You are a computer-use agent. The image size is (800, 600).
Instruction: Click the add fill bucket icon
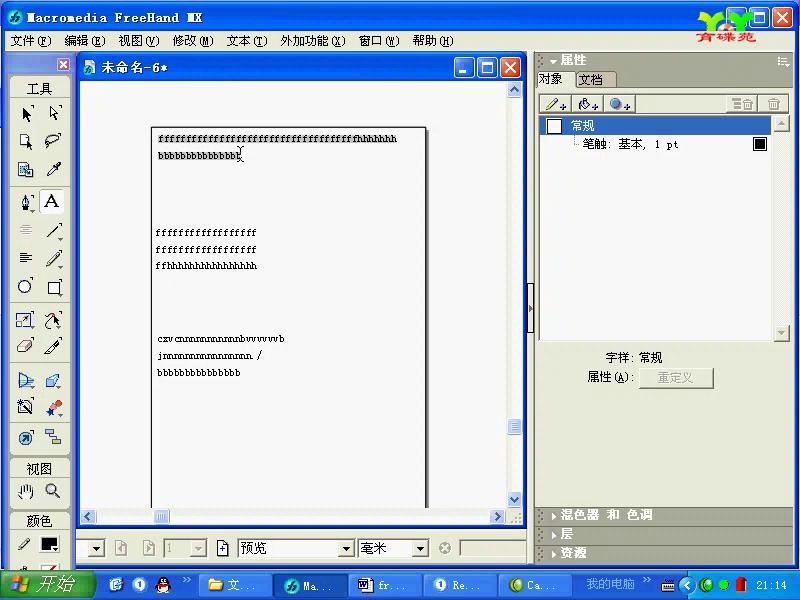click(588, 104)
